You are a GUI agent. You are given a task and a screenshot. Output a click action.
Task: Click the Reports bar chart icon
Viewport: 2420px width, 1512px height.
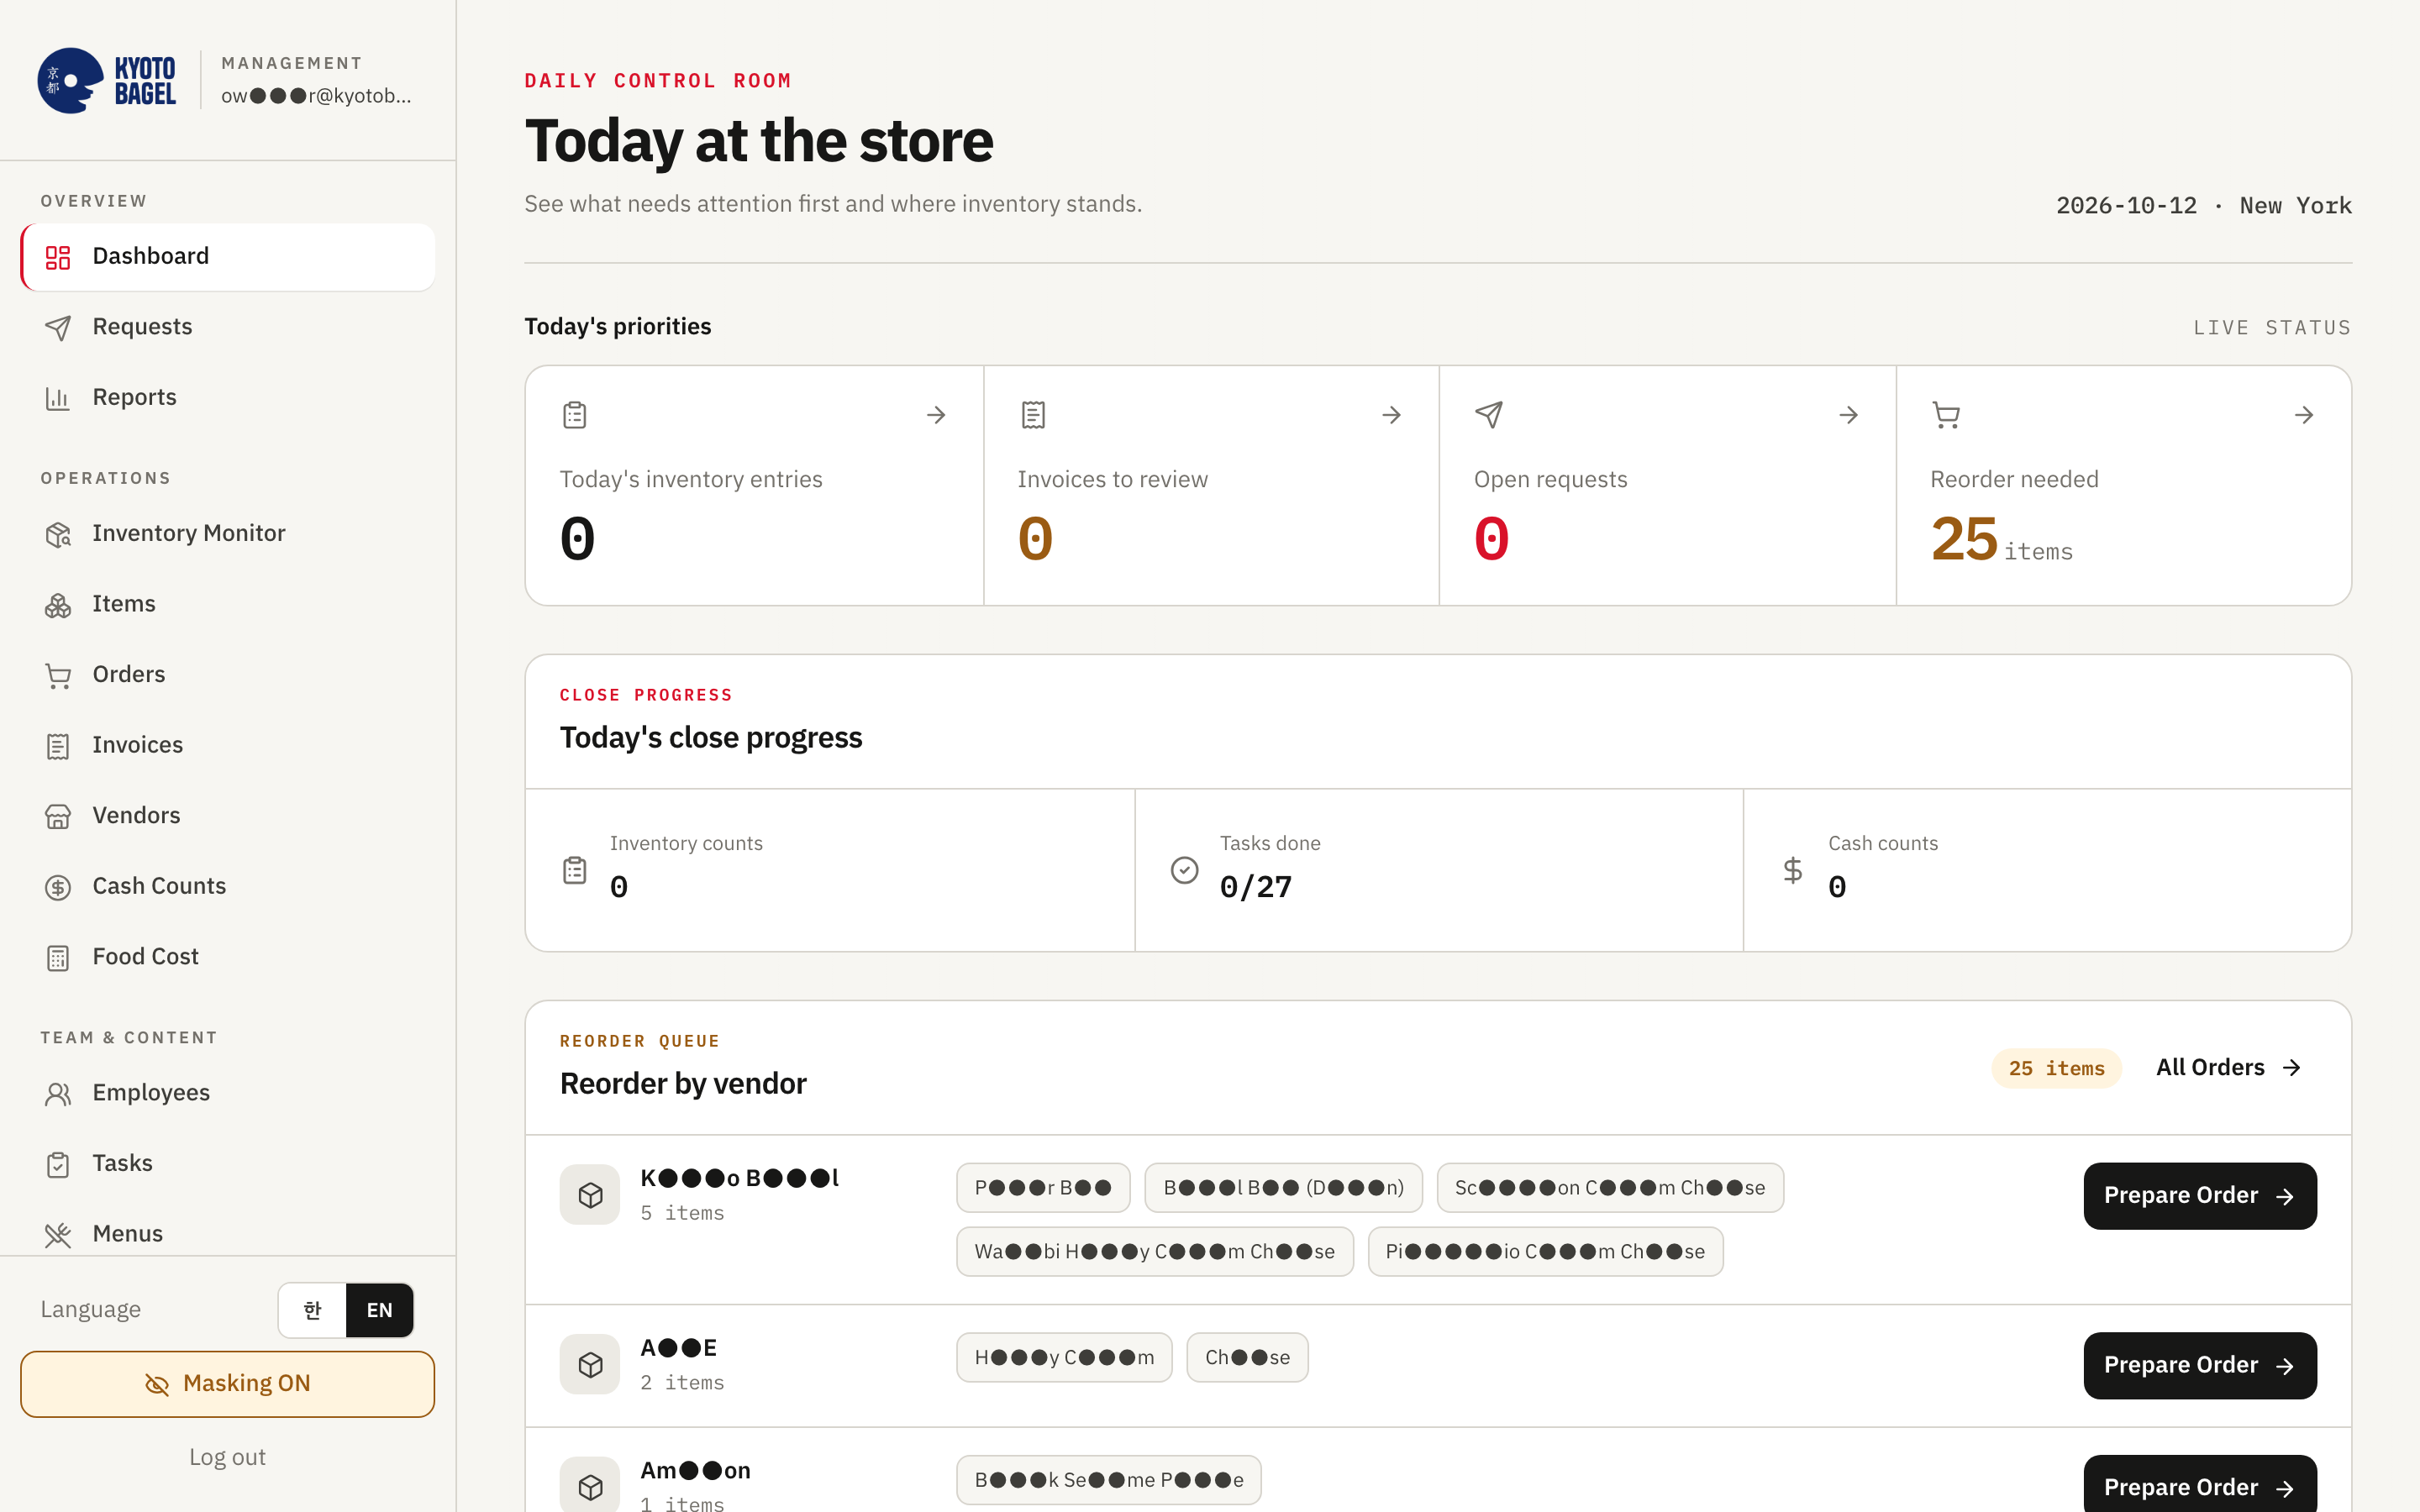[58, 398]
